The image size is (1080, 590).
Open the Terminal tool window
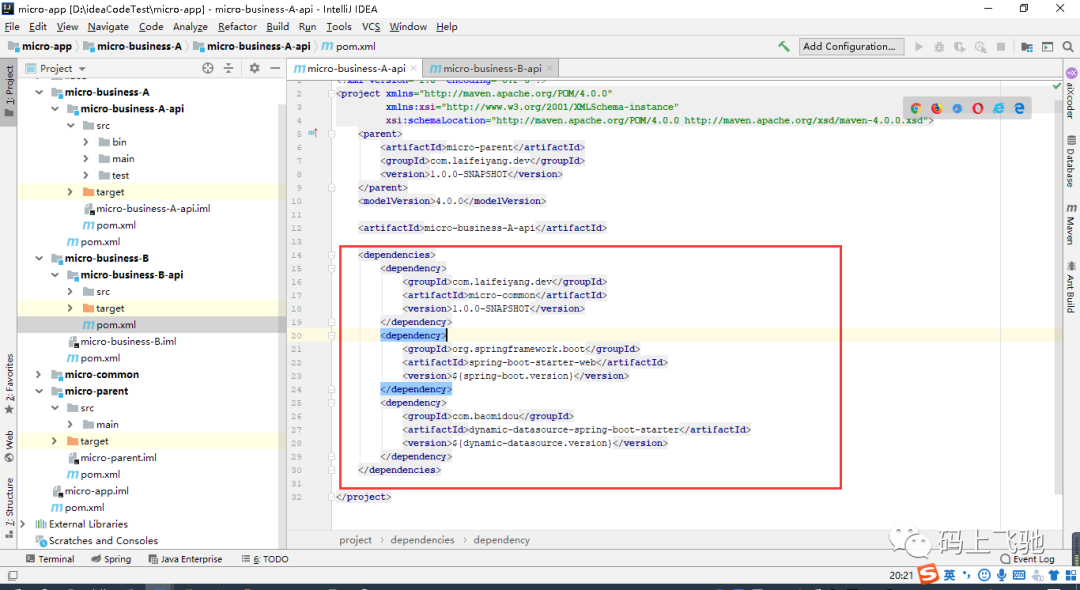point(50,559)
